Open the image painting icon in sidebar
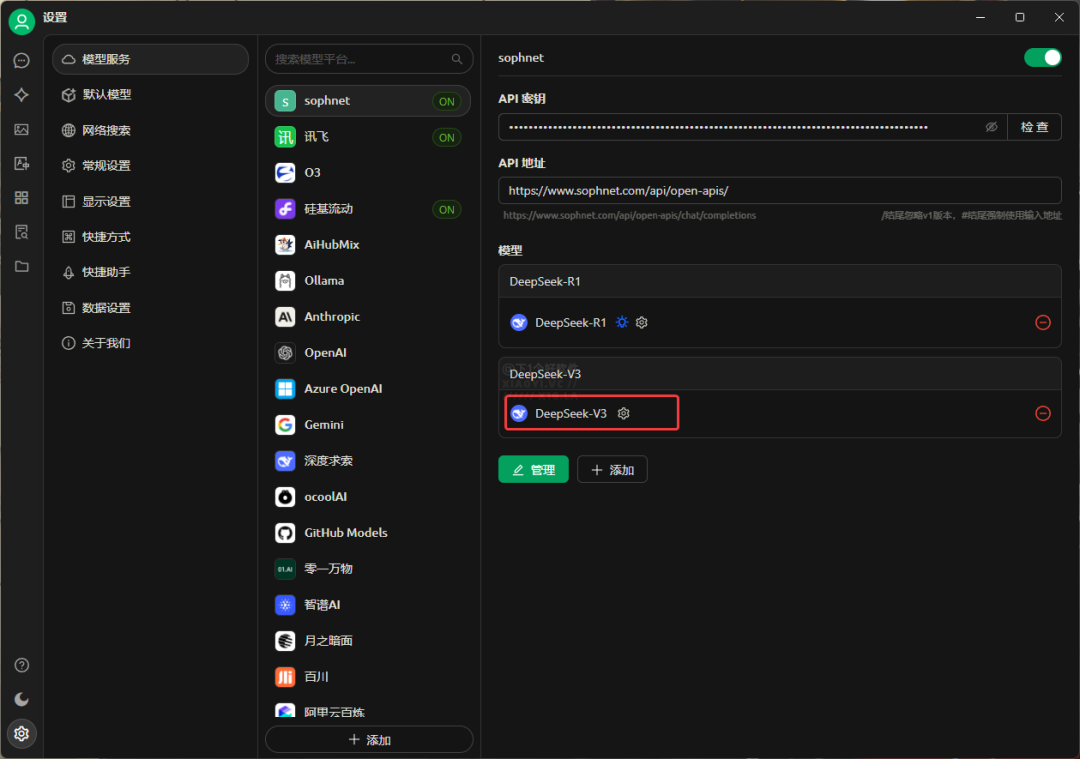 pos(21,129)
